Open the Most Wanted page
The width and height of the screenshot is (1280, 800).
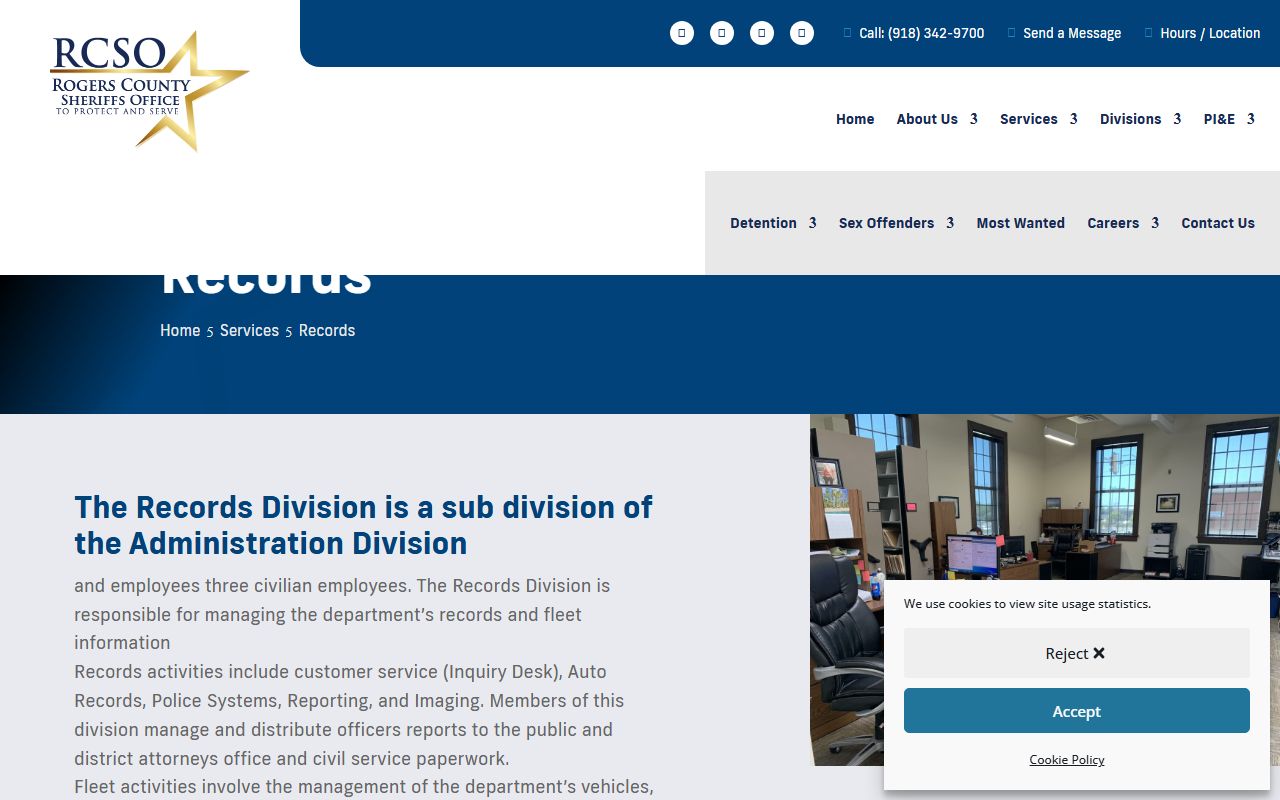coord(1020,223)
